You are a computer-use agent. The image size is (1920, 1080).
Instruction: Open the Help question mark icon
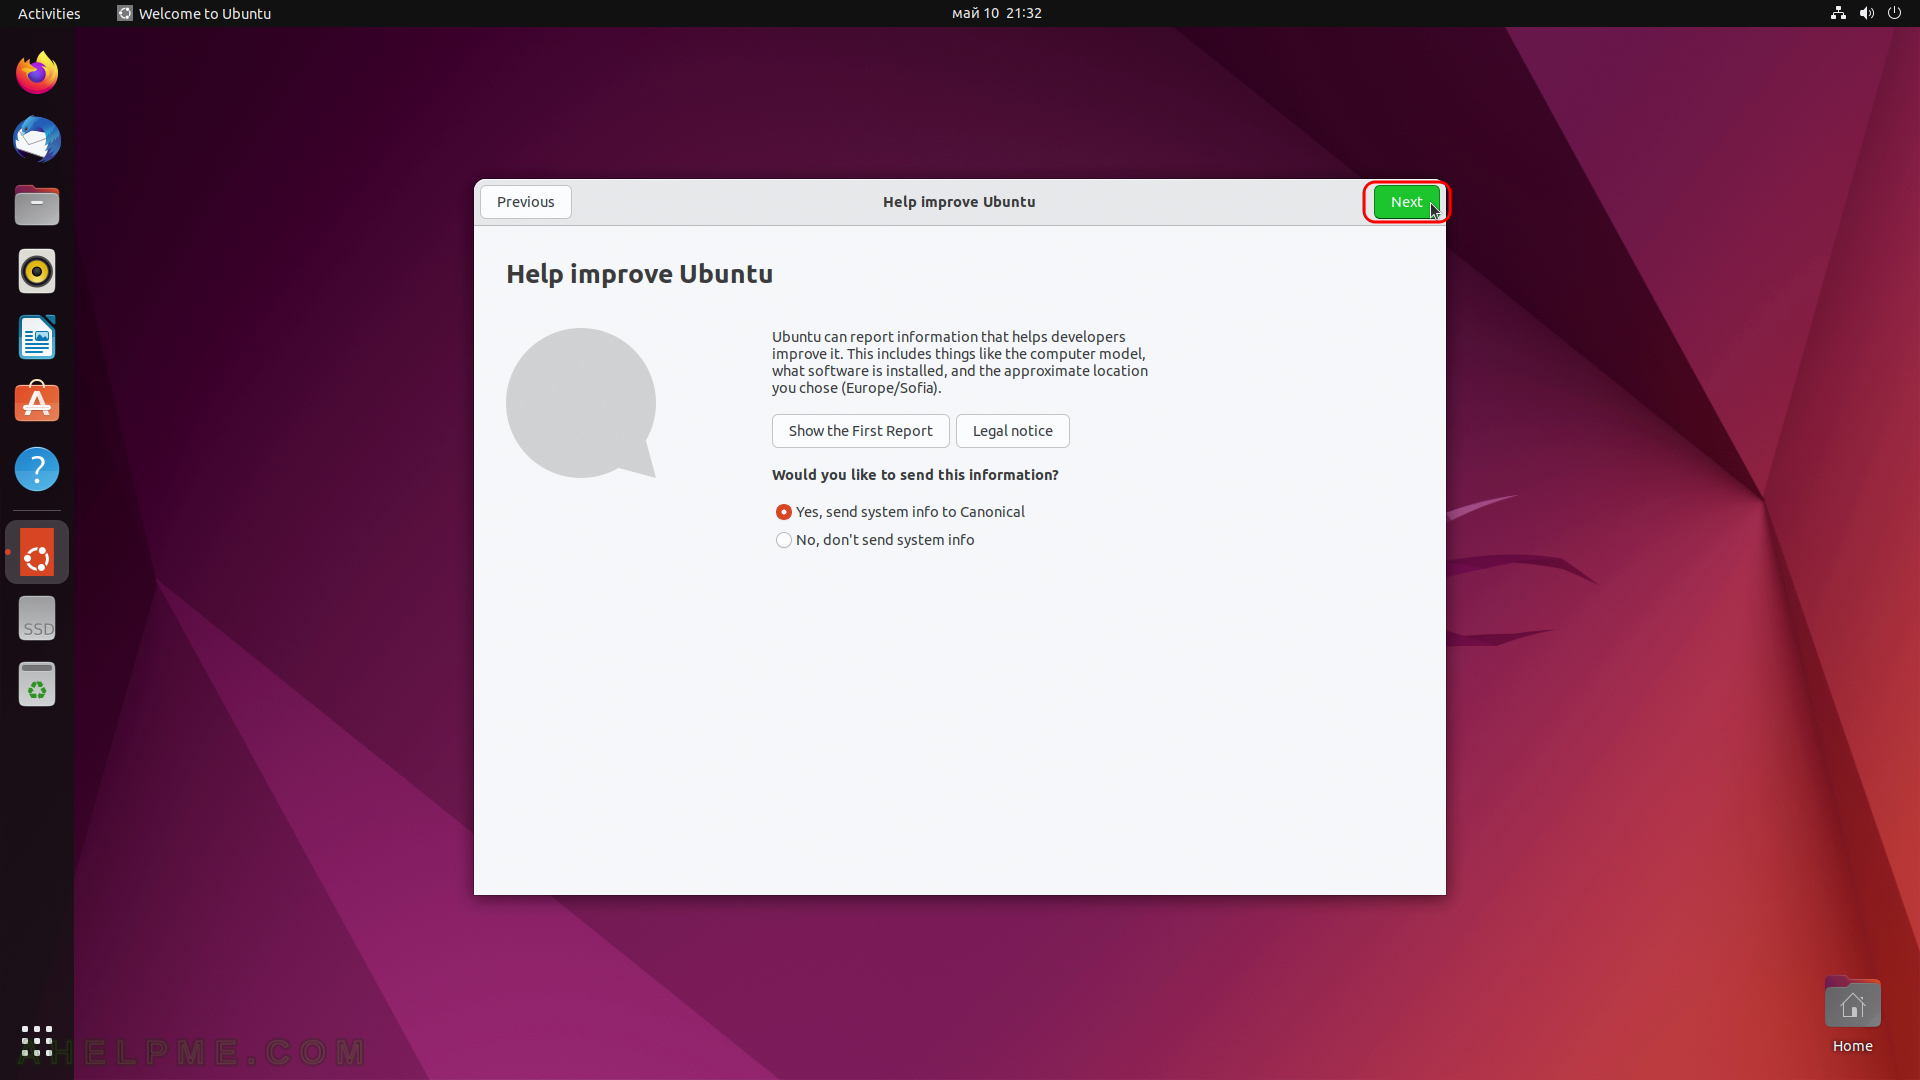37,469
